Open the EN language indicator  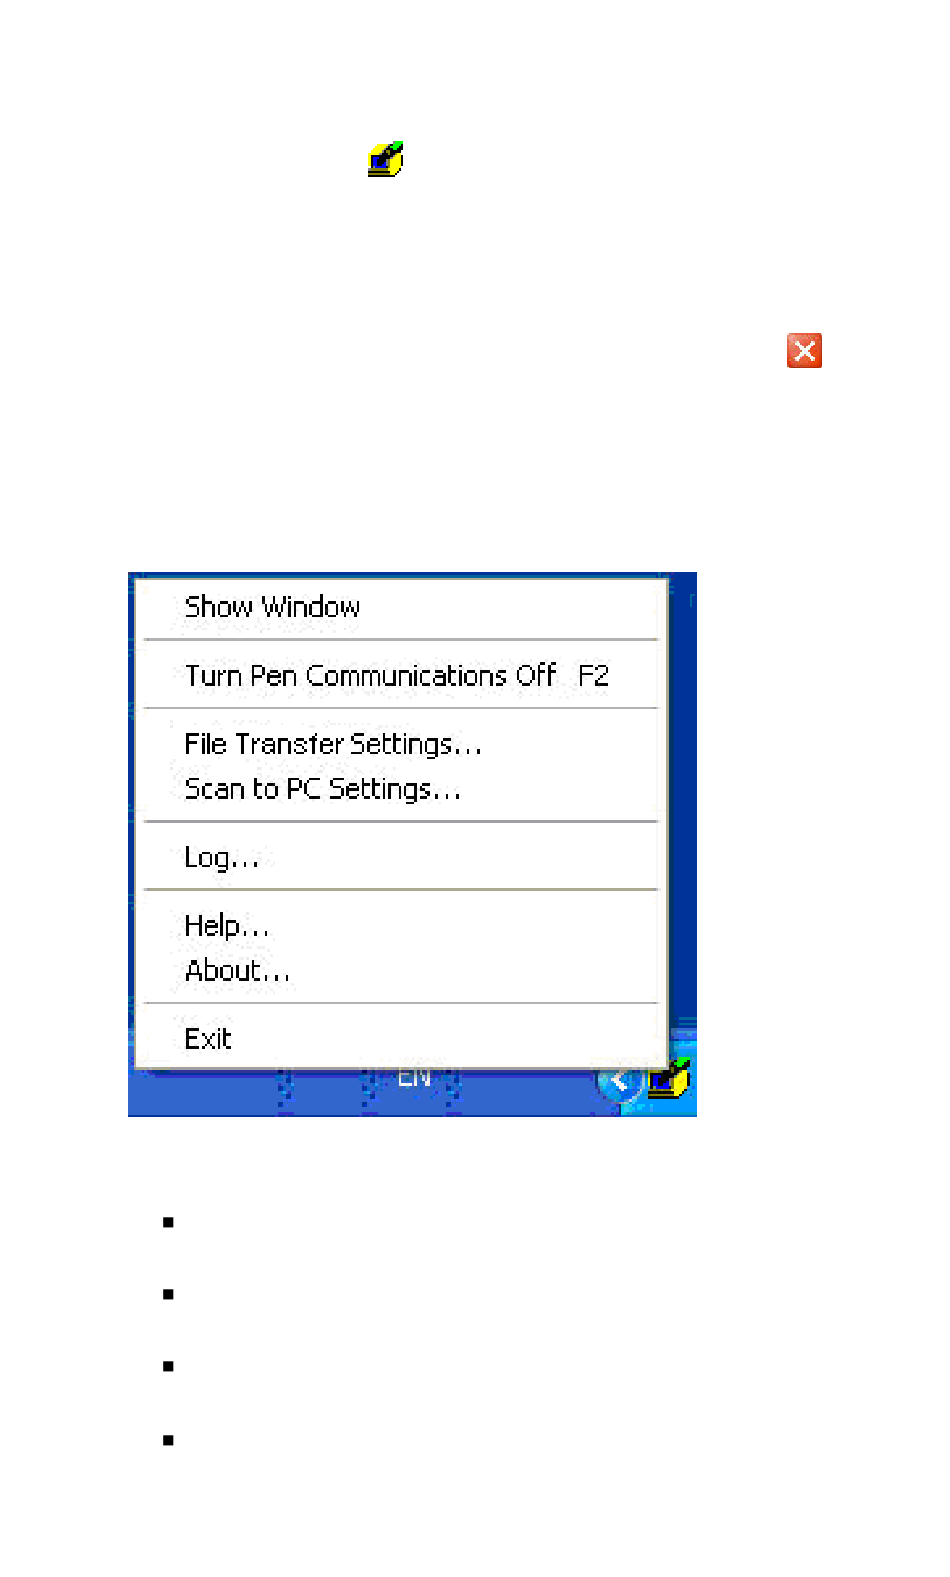point(414,1078)
